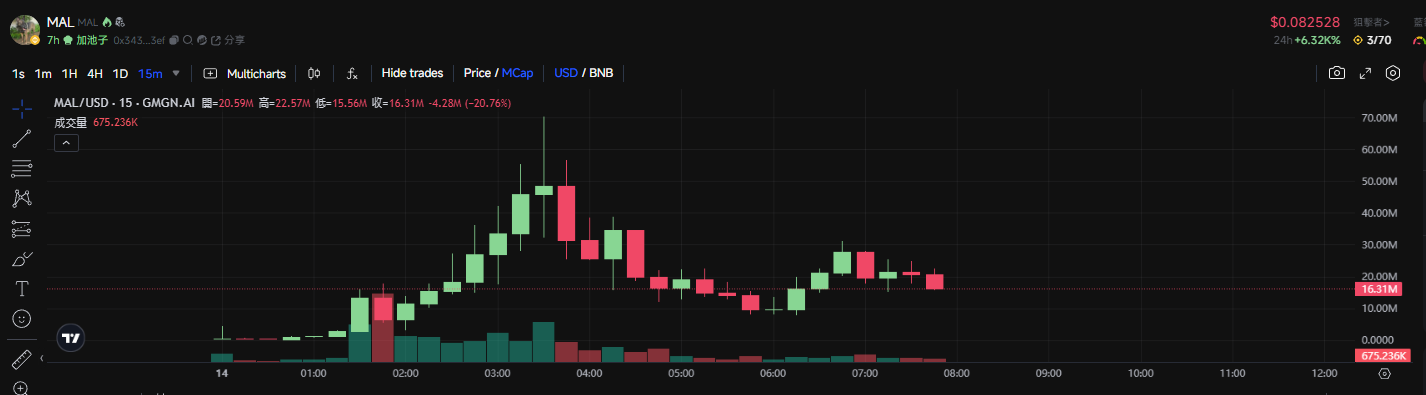
Task: Select the XABCD pattern tool
Action: (22, 199)
